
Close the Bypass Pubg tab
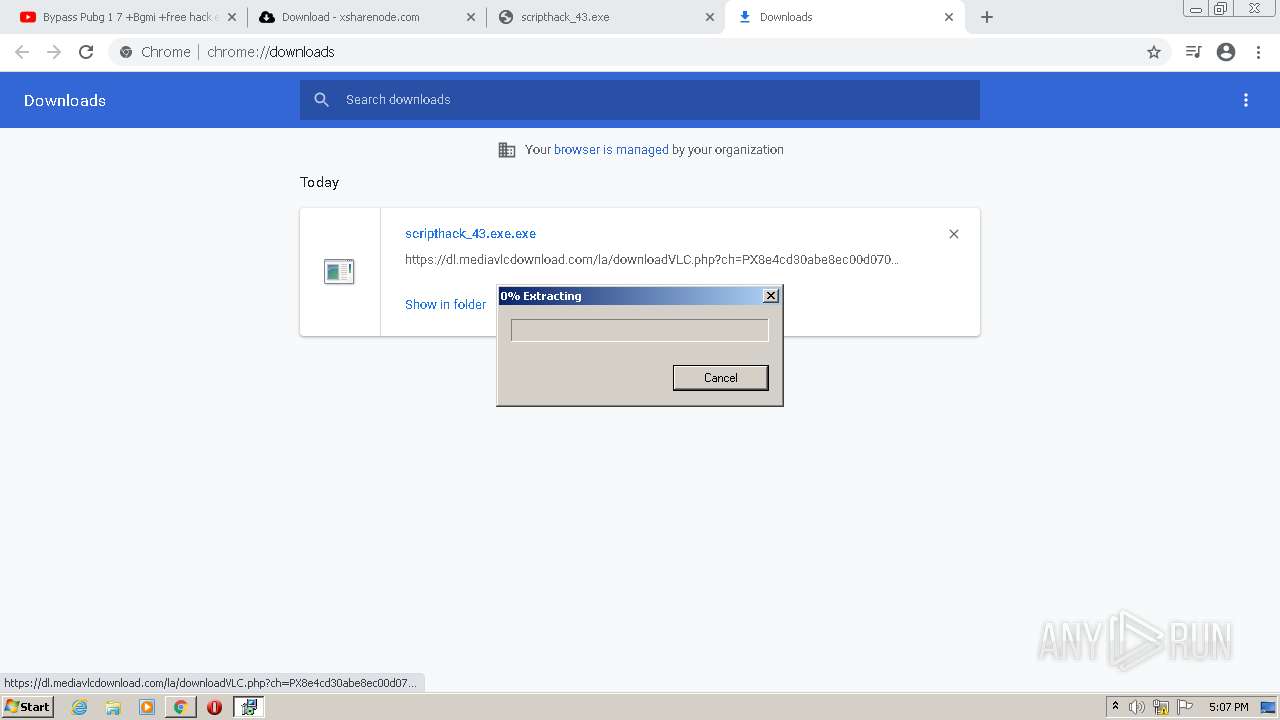pyautogui.click(x=232, y=17)
